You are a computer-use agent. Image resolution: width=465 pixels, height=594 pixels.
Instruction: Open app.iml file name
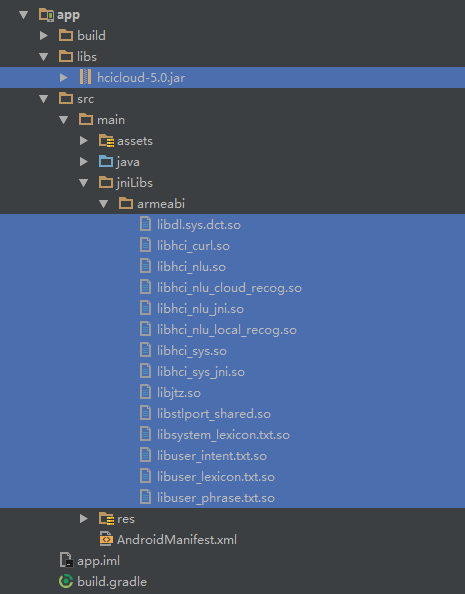99,561
